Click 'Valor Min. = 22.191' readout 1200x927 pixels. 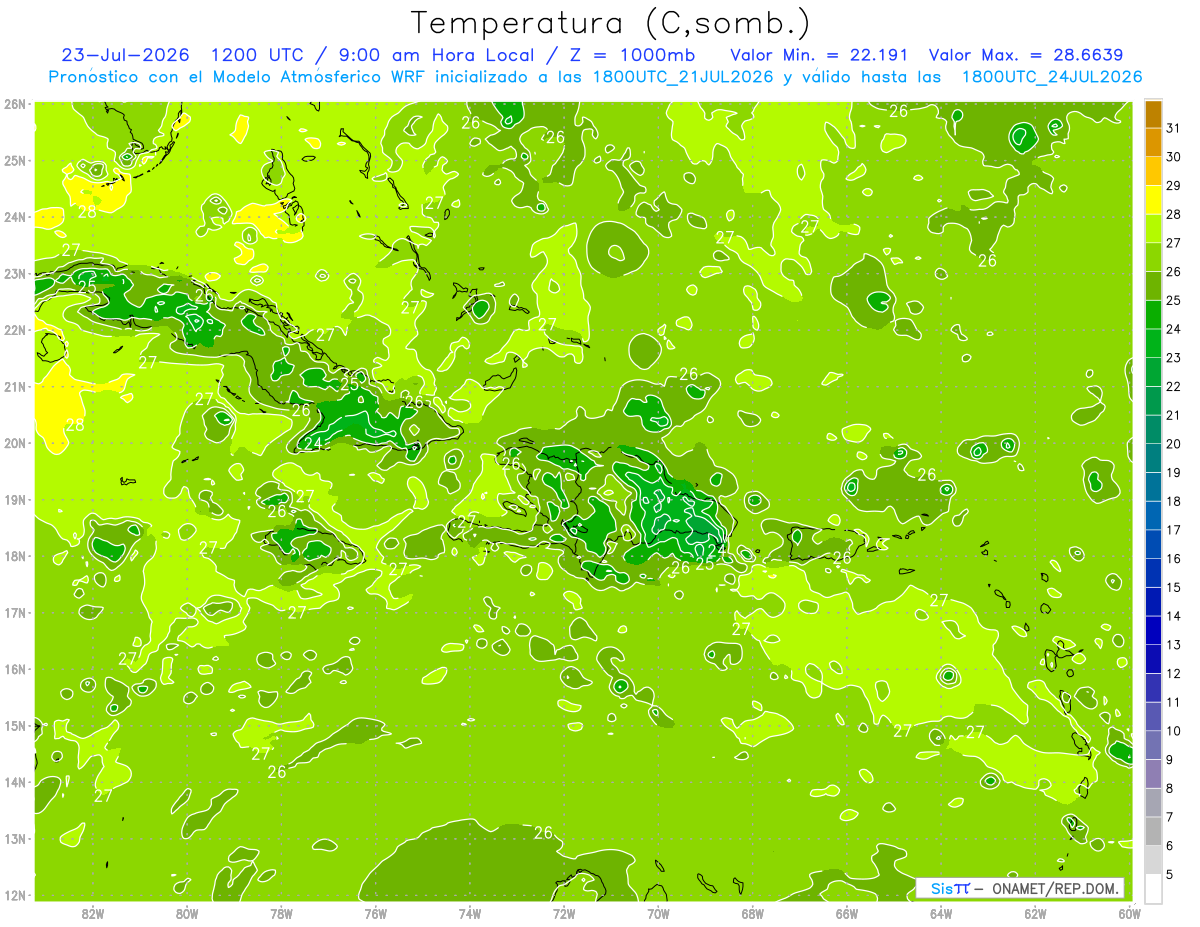(x=821, y=54)
